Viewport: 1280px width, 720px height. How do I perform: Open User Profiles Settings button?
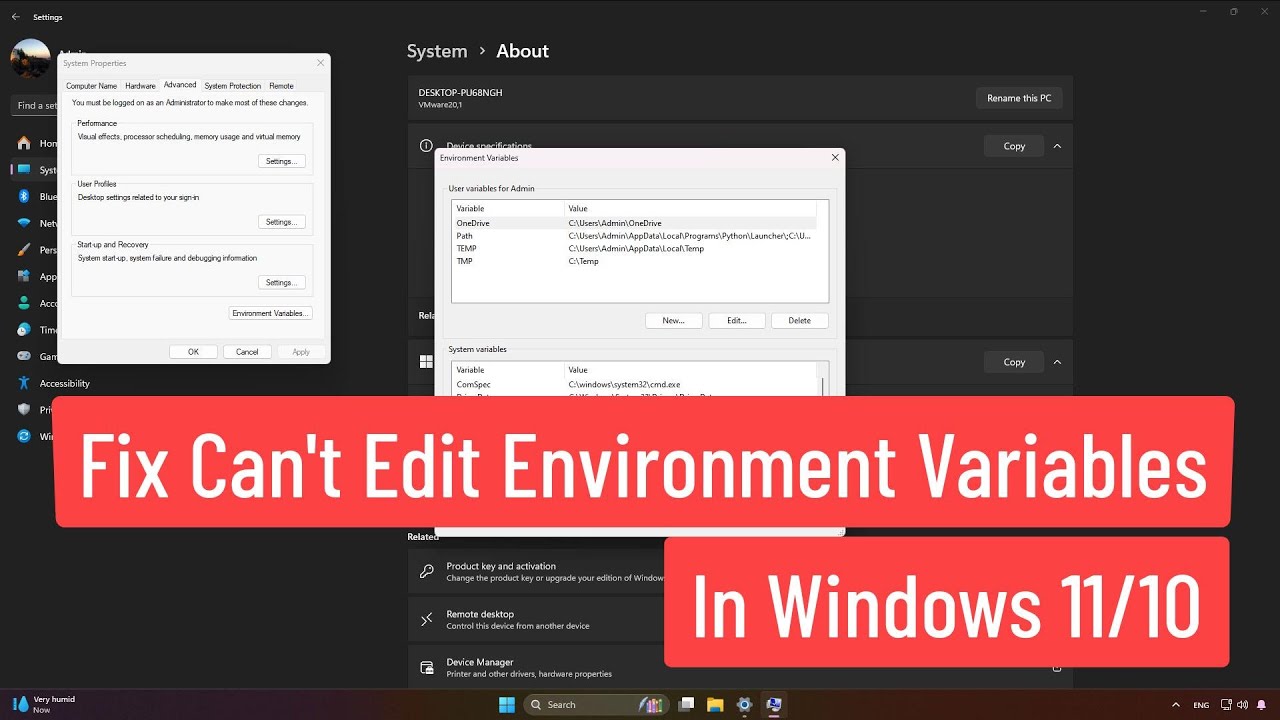[x=281, y=222]
